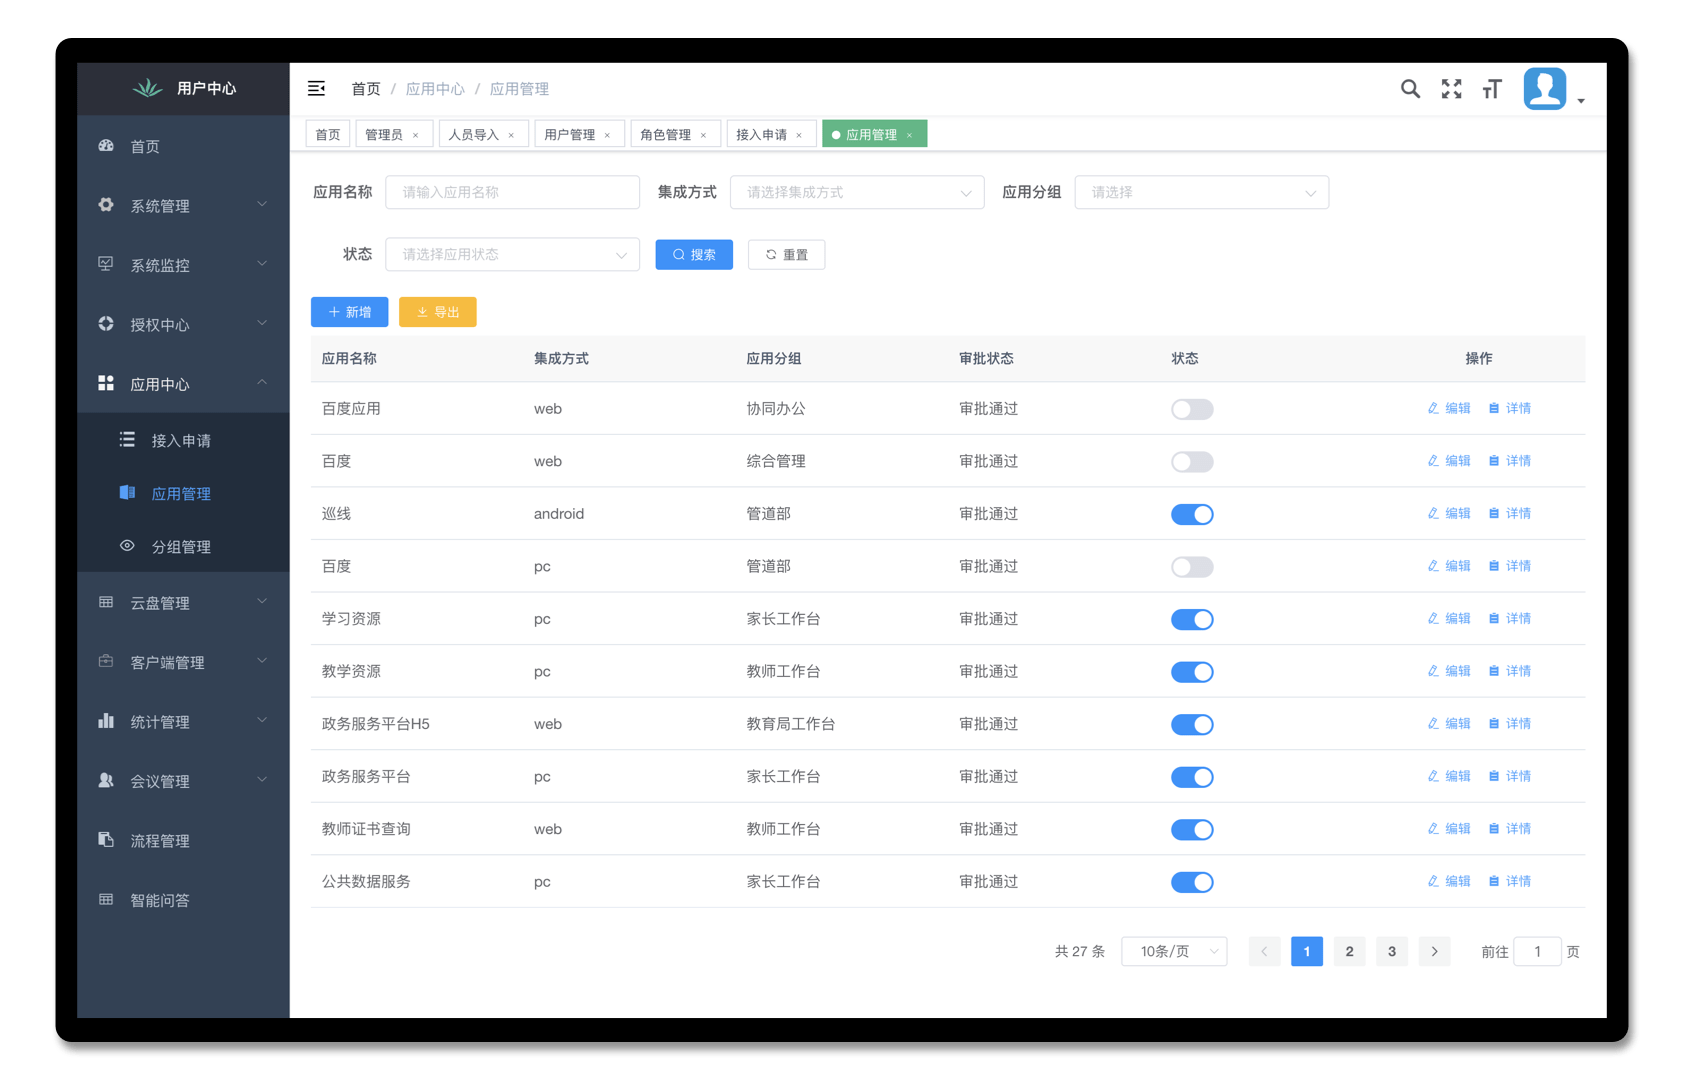
Task: Click the 应用名称 search input field
Action: point(512,193)
